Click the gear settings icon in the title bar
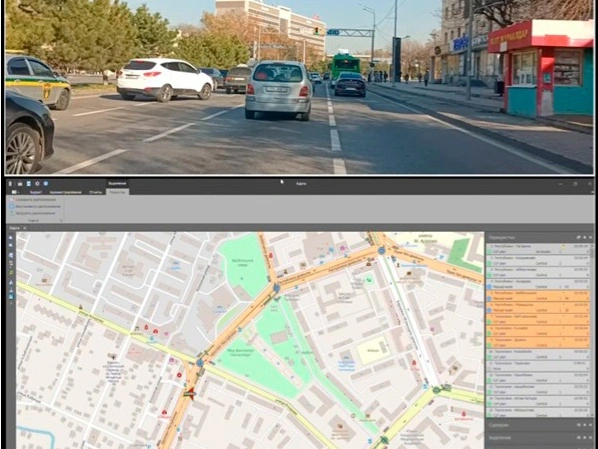The width and height of the screenshot is (598, 449). (x=37, y=183)
